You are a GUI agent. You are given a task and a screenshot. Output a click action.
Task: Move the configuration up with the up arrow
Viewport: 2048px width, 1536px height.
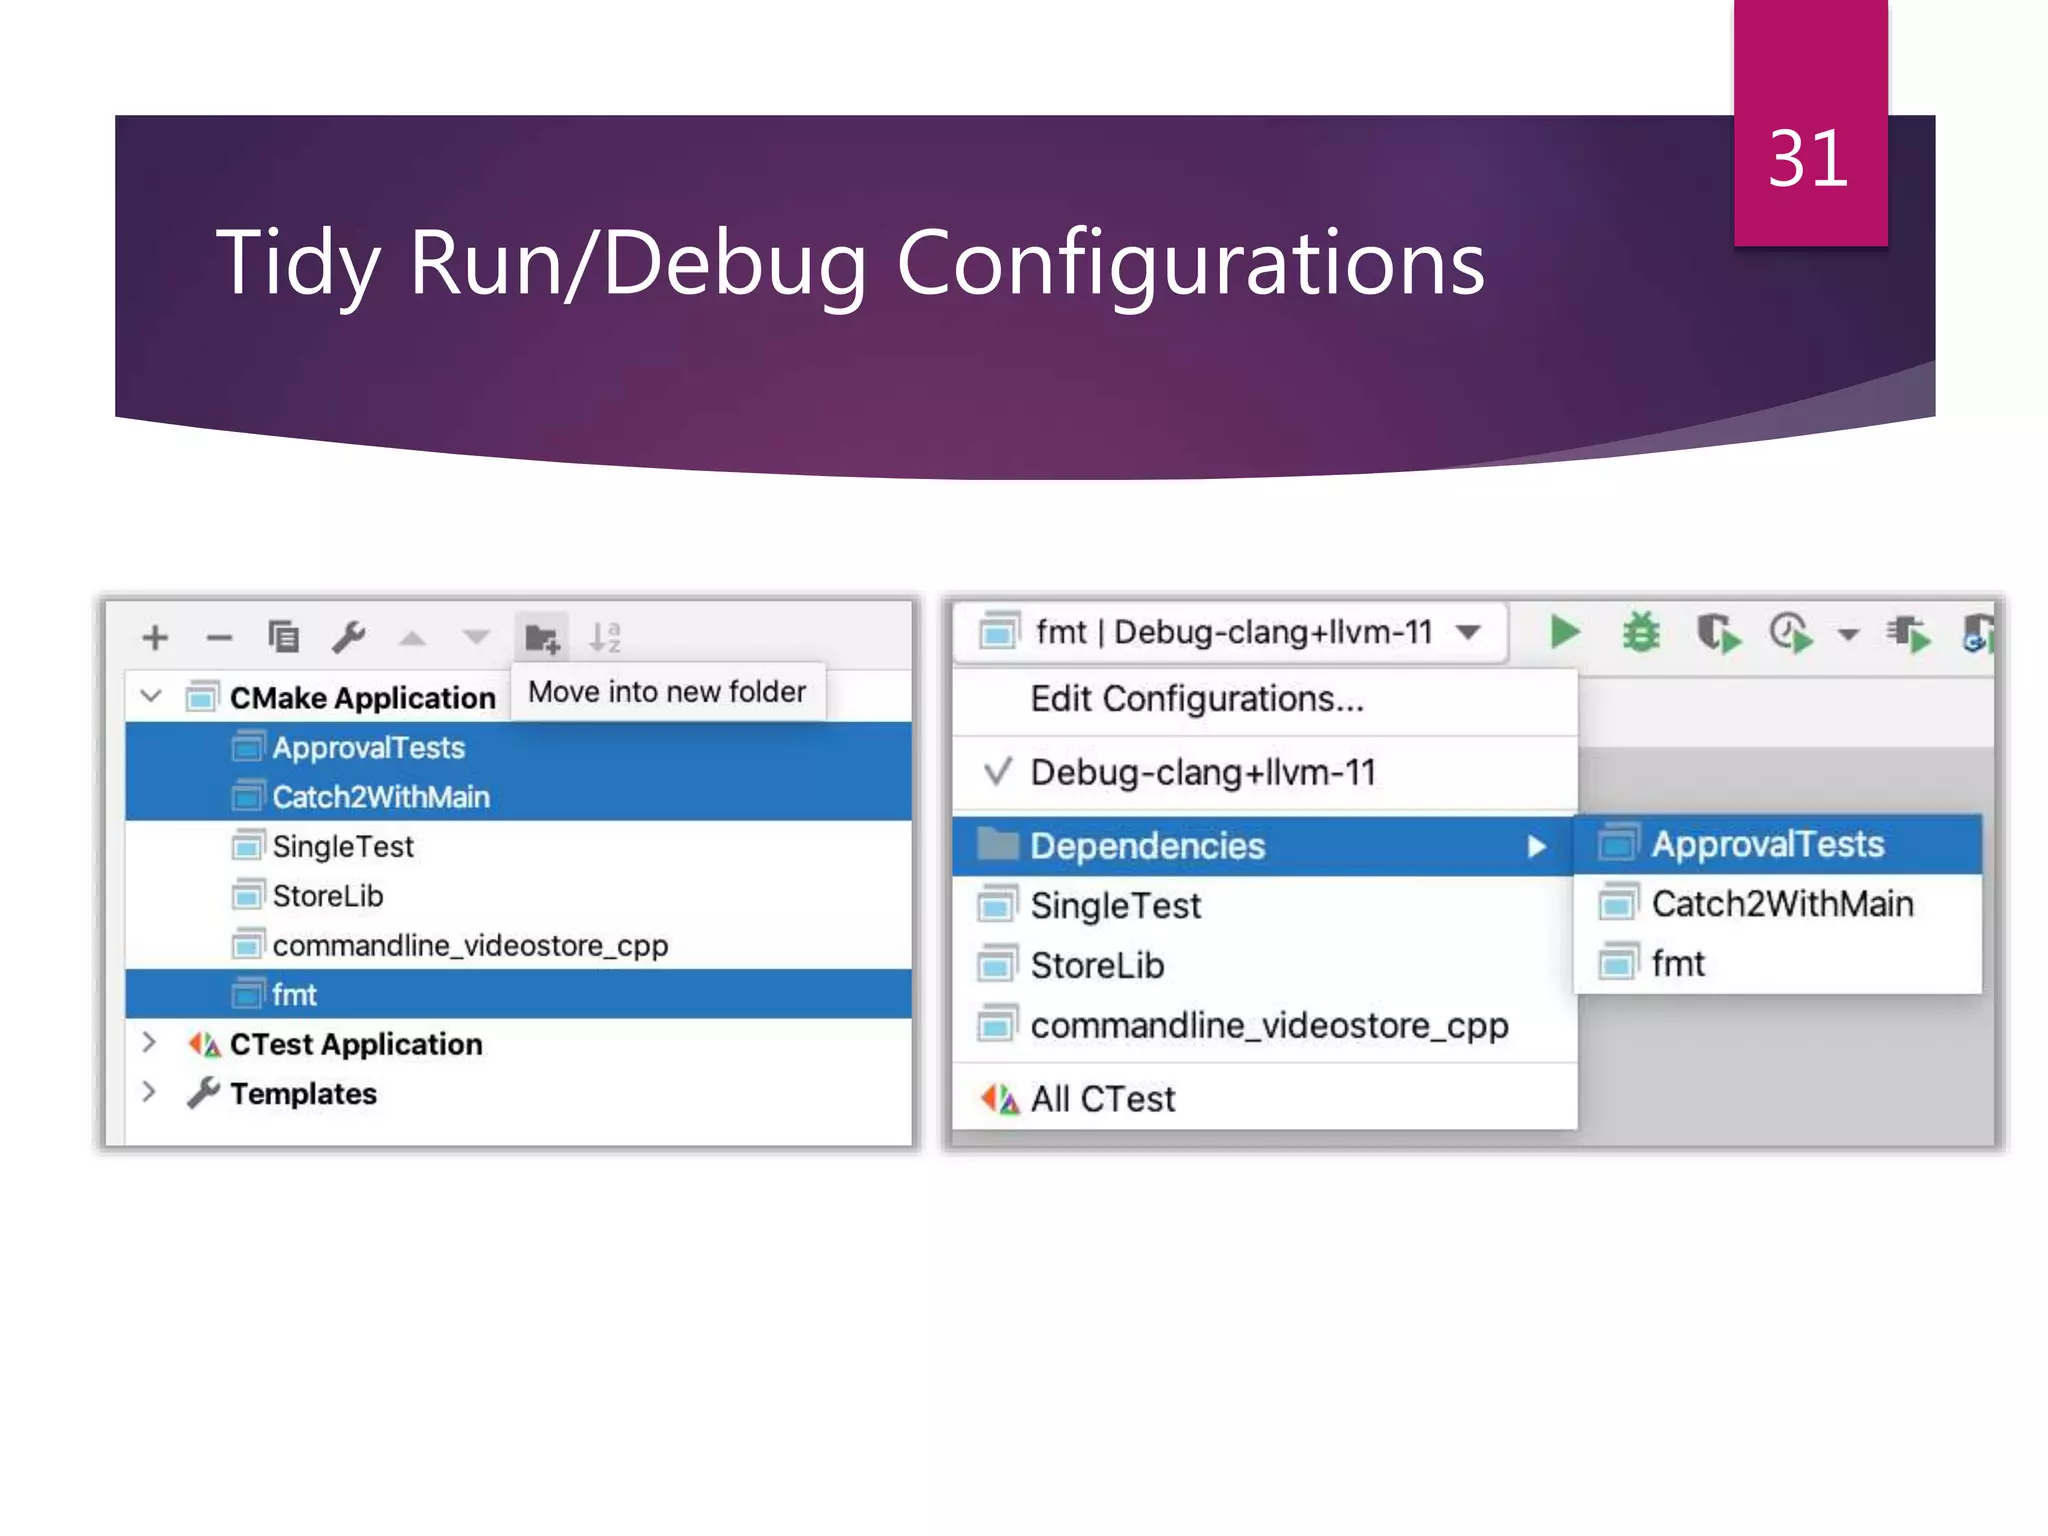pos(412,638)
